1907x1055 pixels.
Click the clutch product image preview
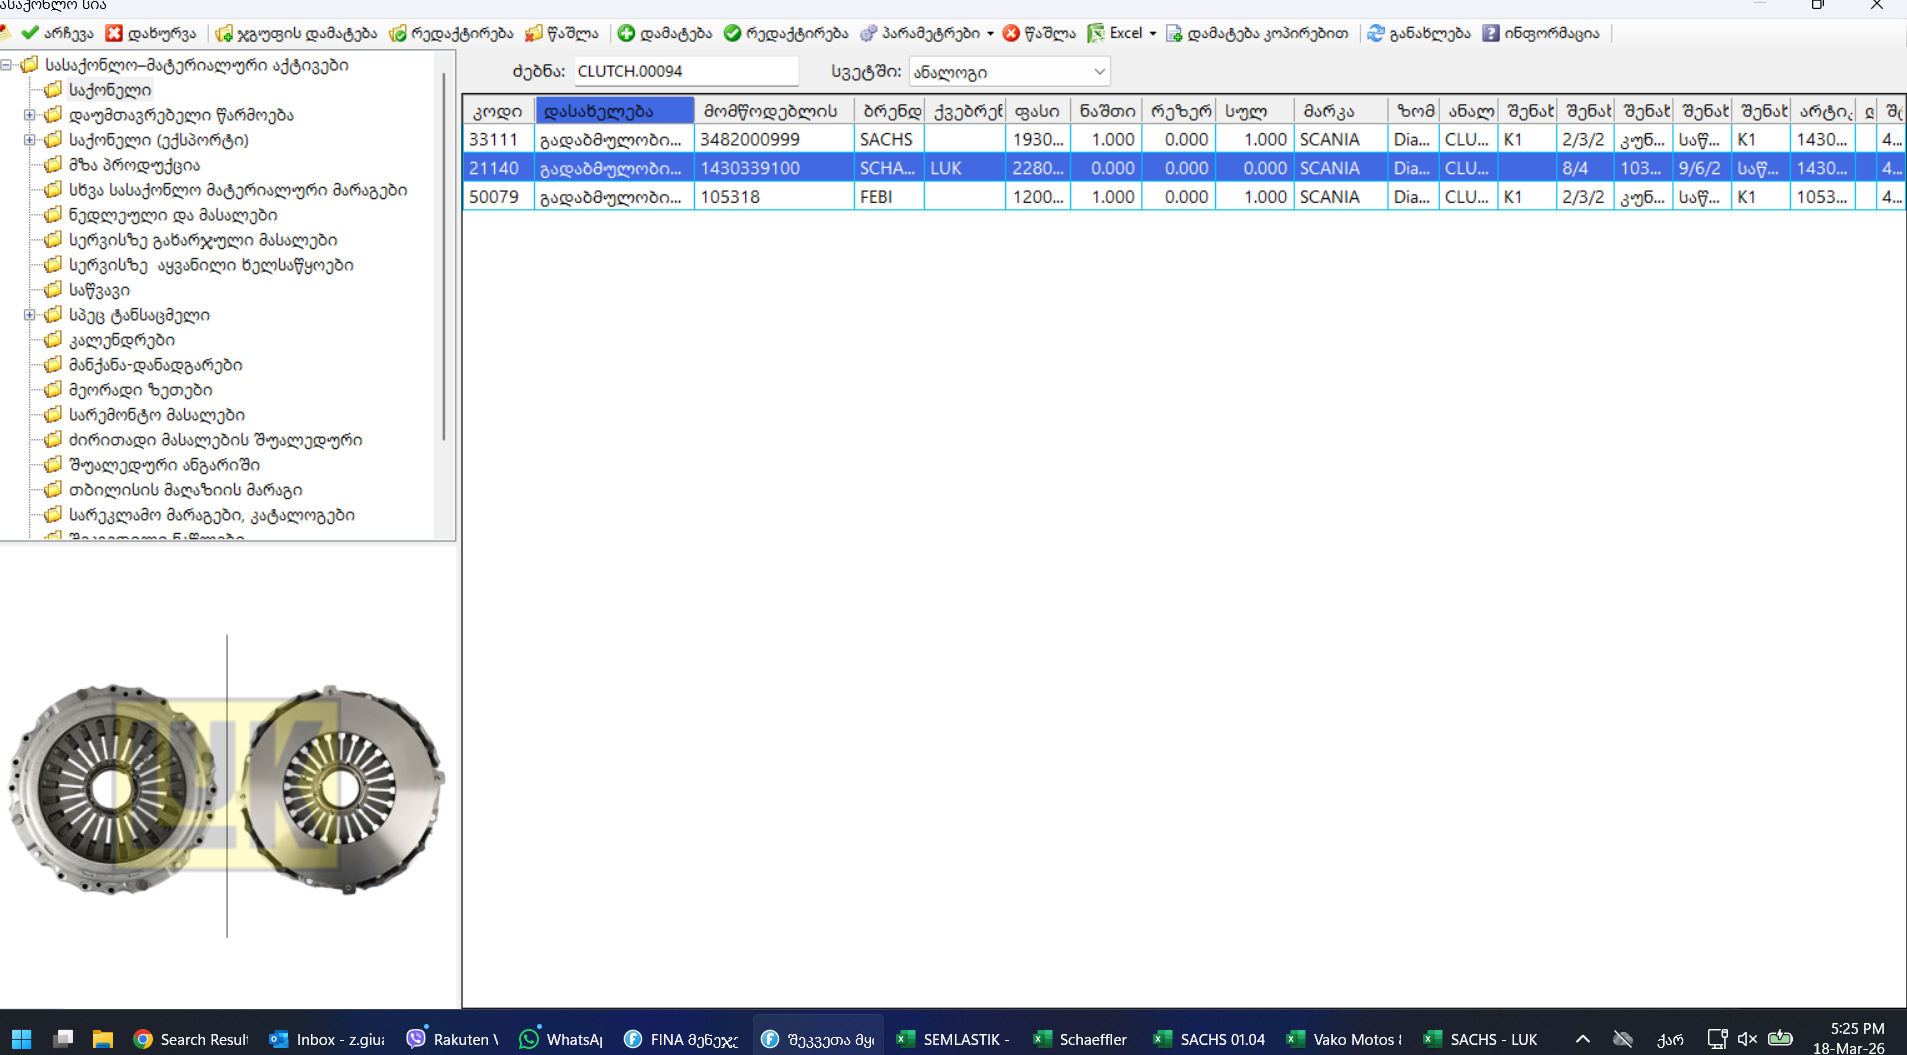[x=227, y=788]
